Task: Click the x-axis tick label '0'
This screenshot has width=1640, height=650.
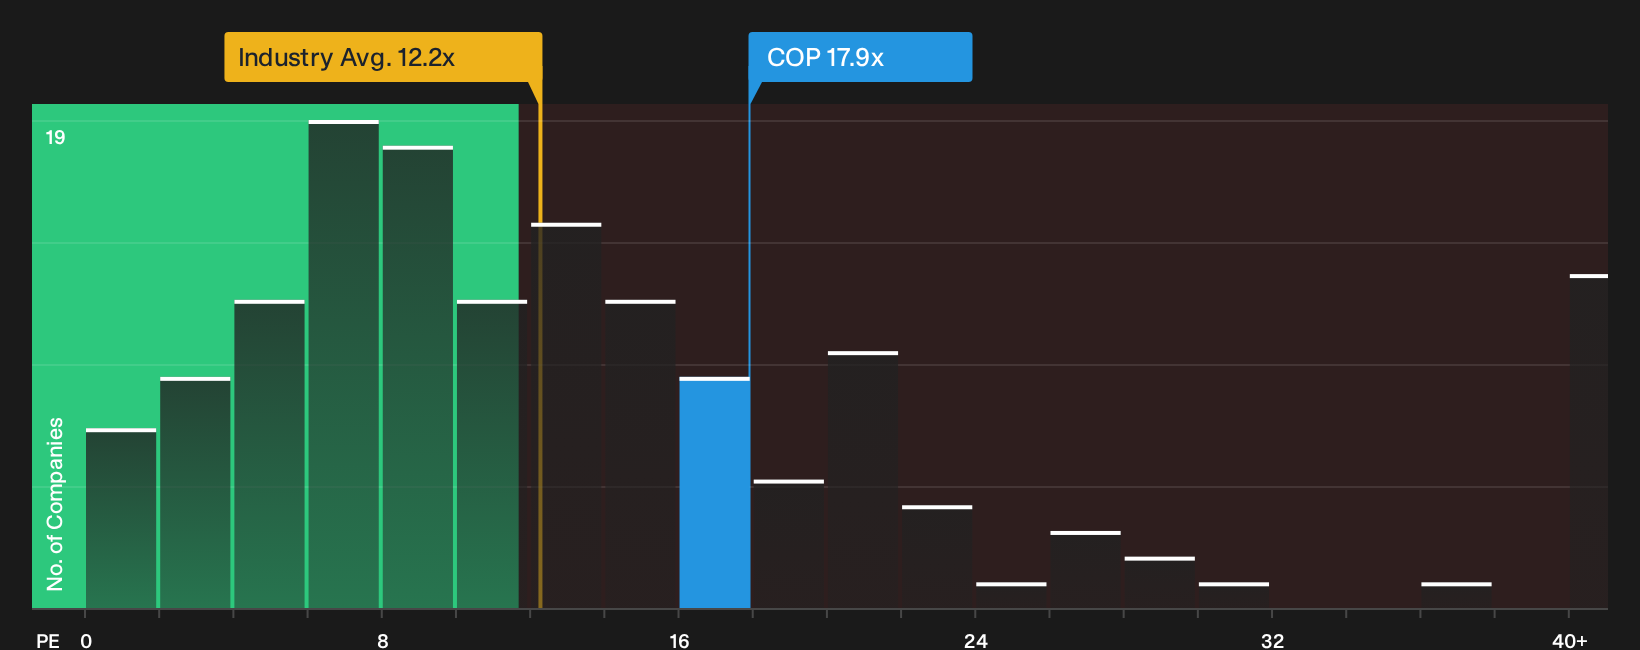Action: pyautogui.click(x=86, y=640)
